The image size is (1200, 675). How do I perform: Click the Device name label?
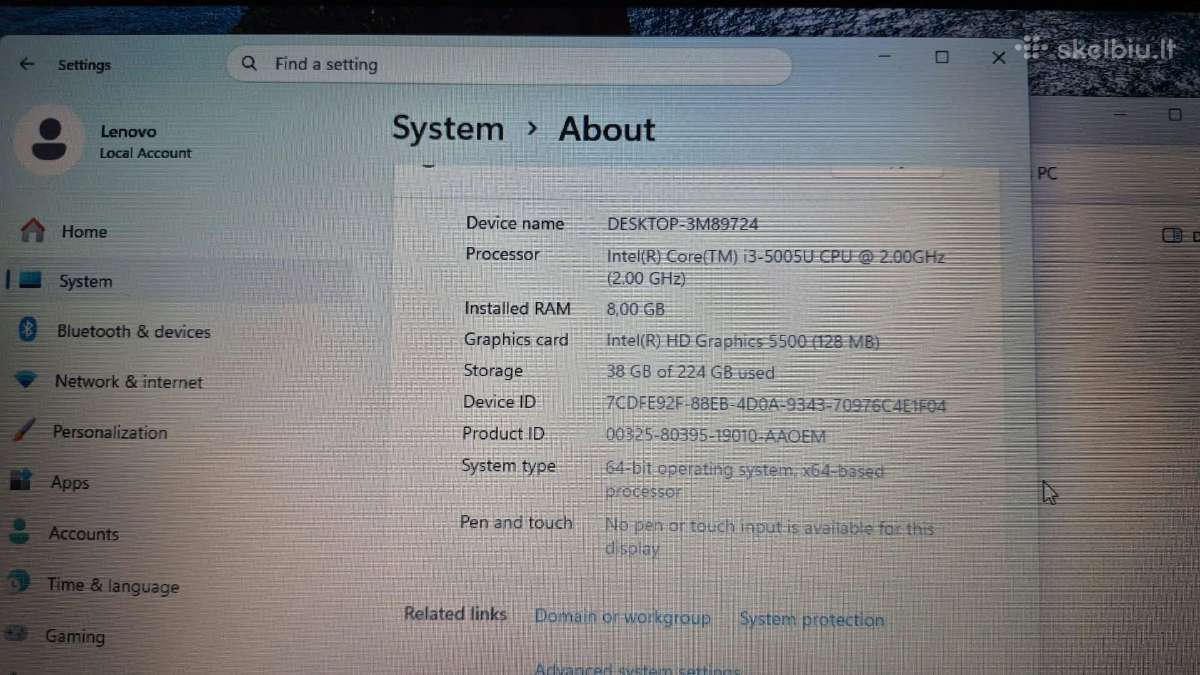[515, 223]
